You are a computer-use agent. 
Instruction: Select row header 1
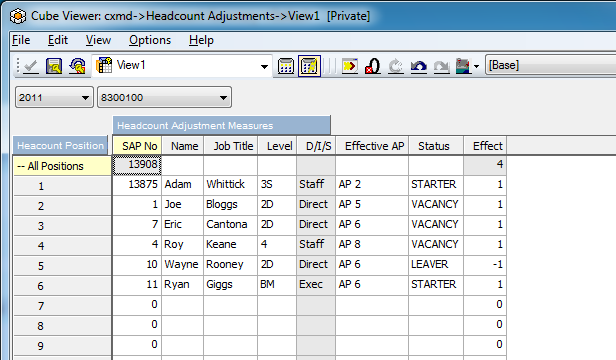62,186
